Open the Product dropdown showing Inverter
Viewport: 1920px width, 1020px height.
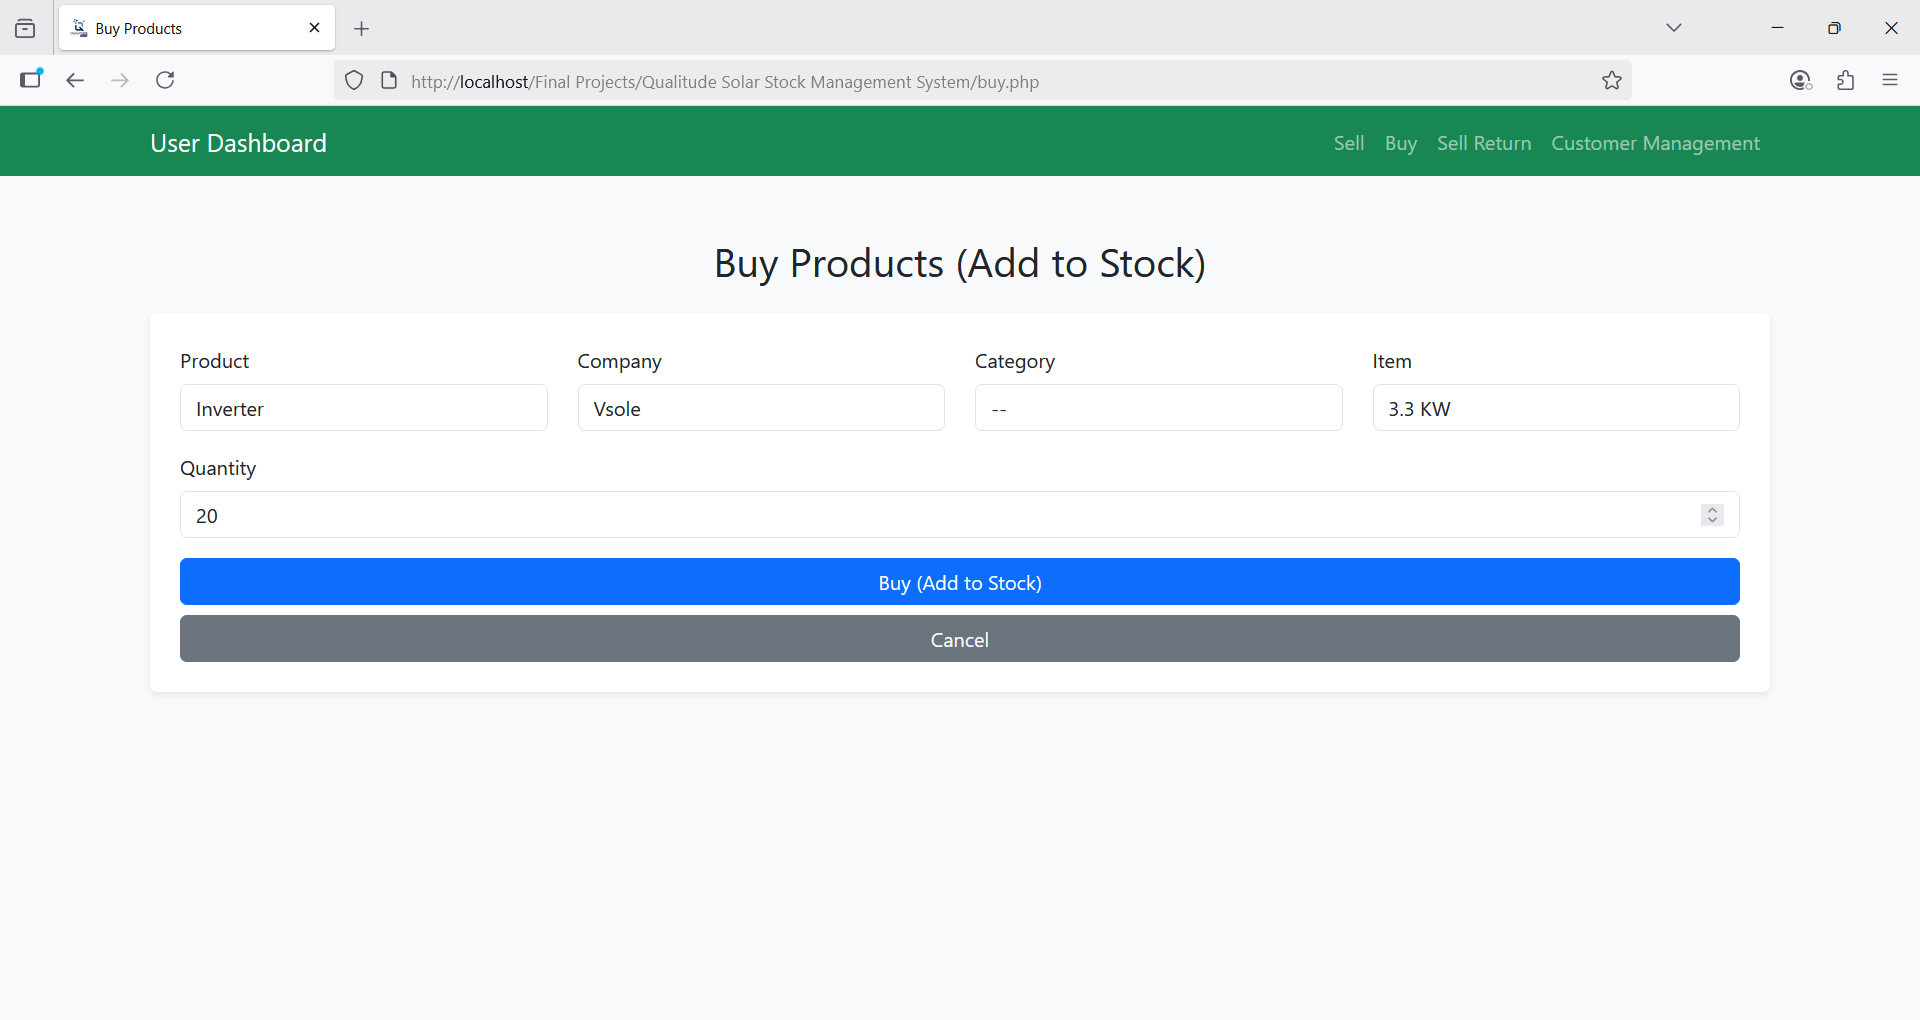[x=363, y=408]
